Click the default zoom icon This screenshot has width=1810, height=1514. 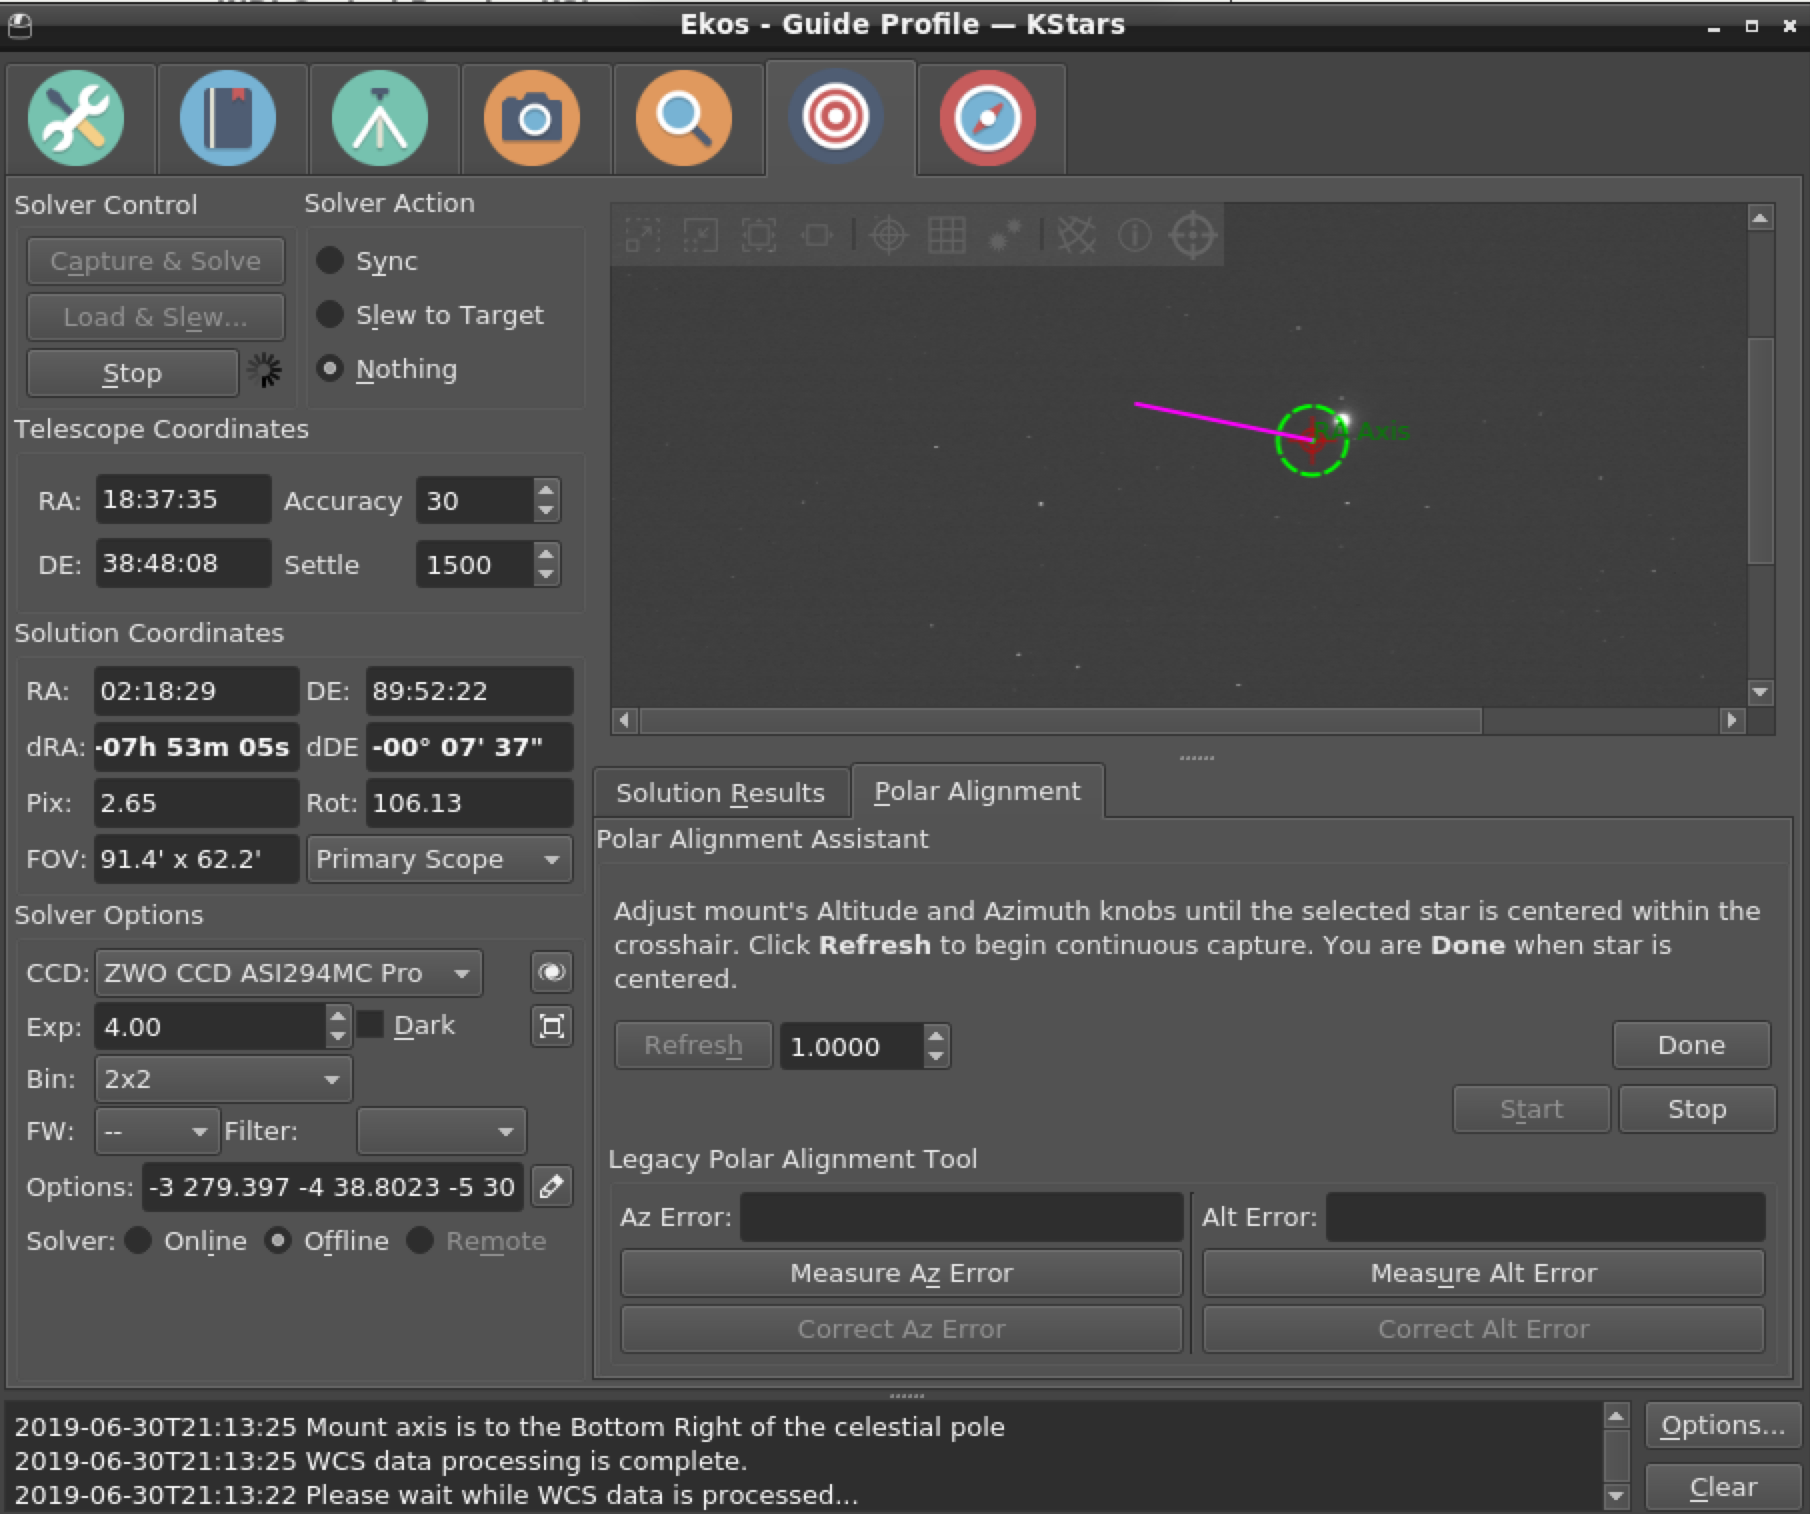tap(817, 236)
